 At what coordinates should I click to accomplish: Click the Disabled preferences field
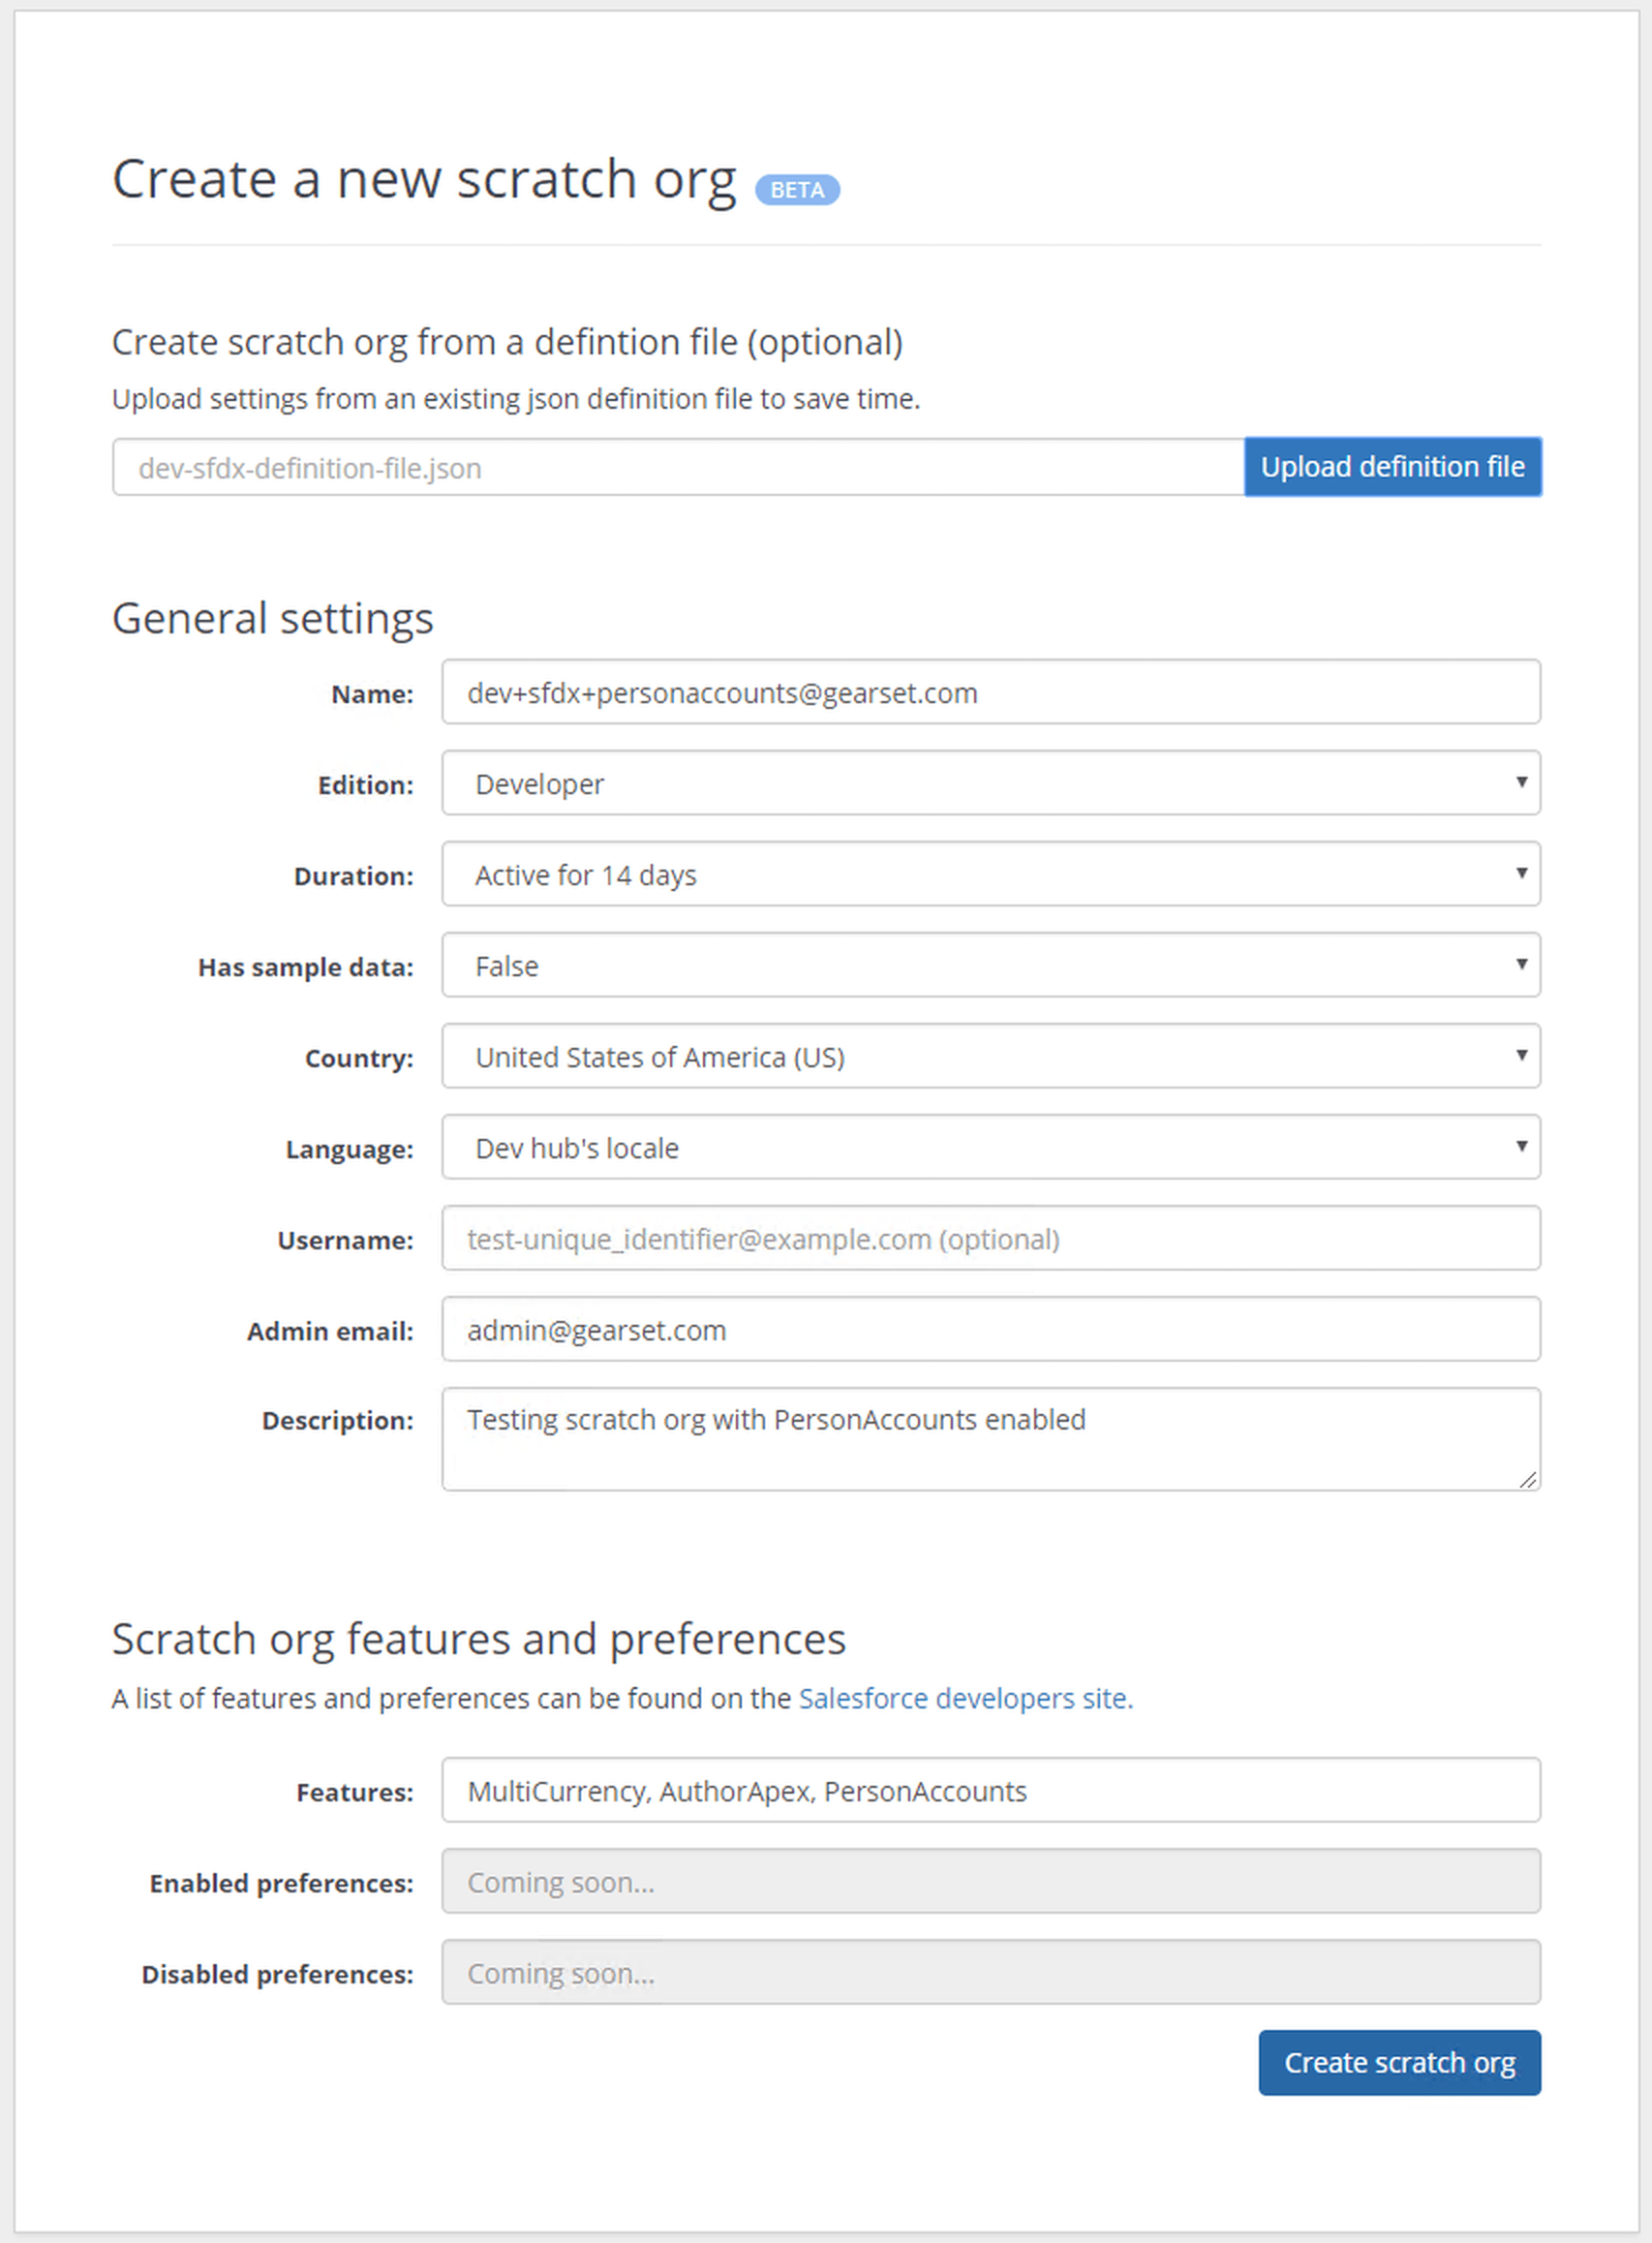pyautogui.click(x=990, y=1972)
